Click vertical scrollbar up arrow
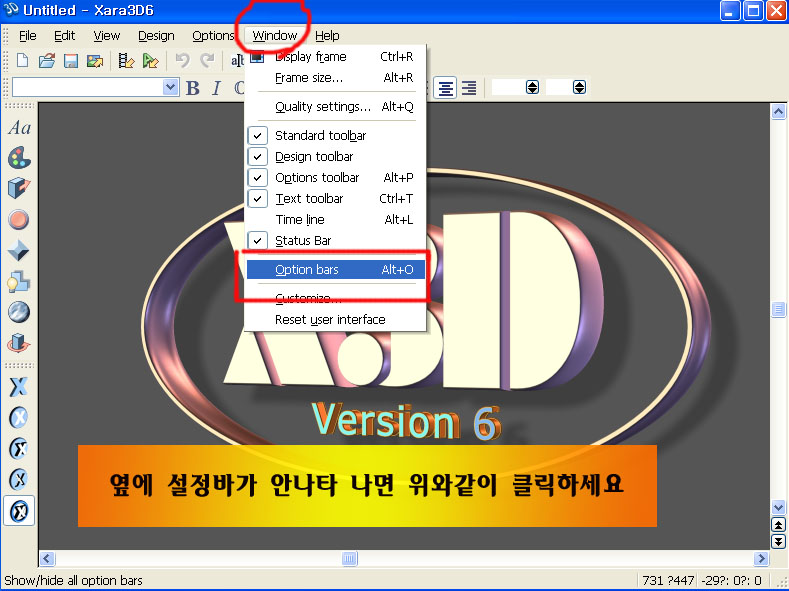The height and width of the screenshot is (591, 789). coord(778,111)
